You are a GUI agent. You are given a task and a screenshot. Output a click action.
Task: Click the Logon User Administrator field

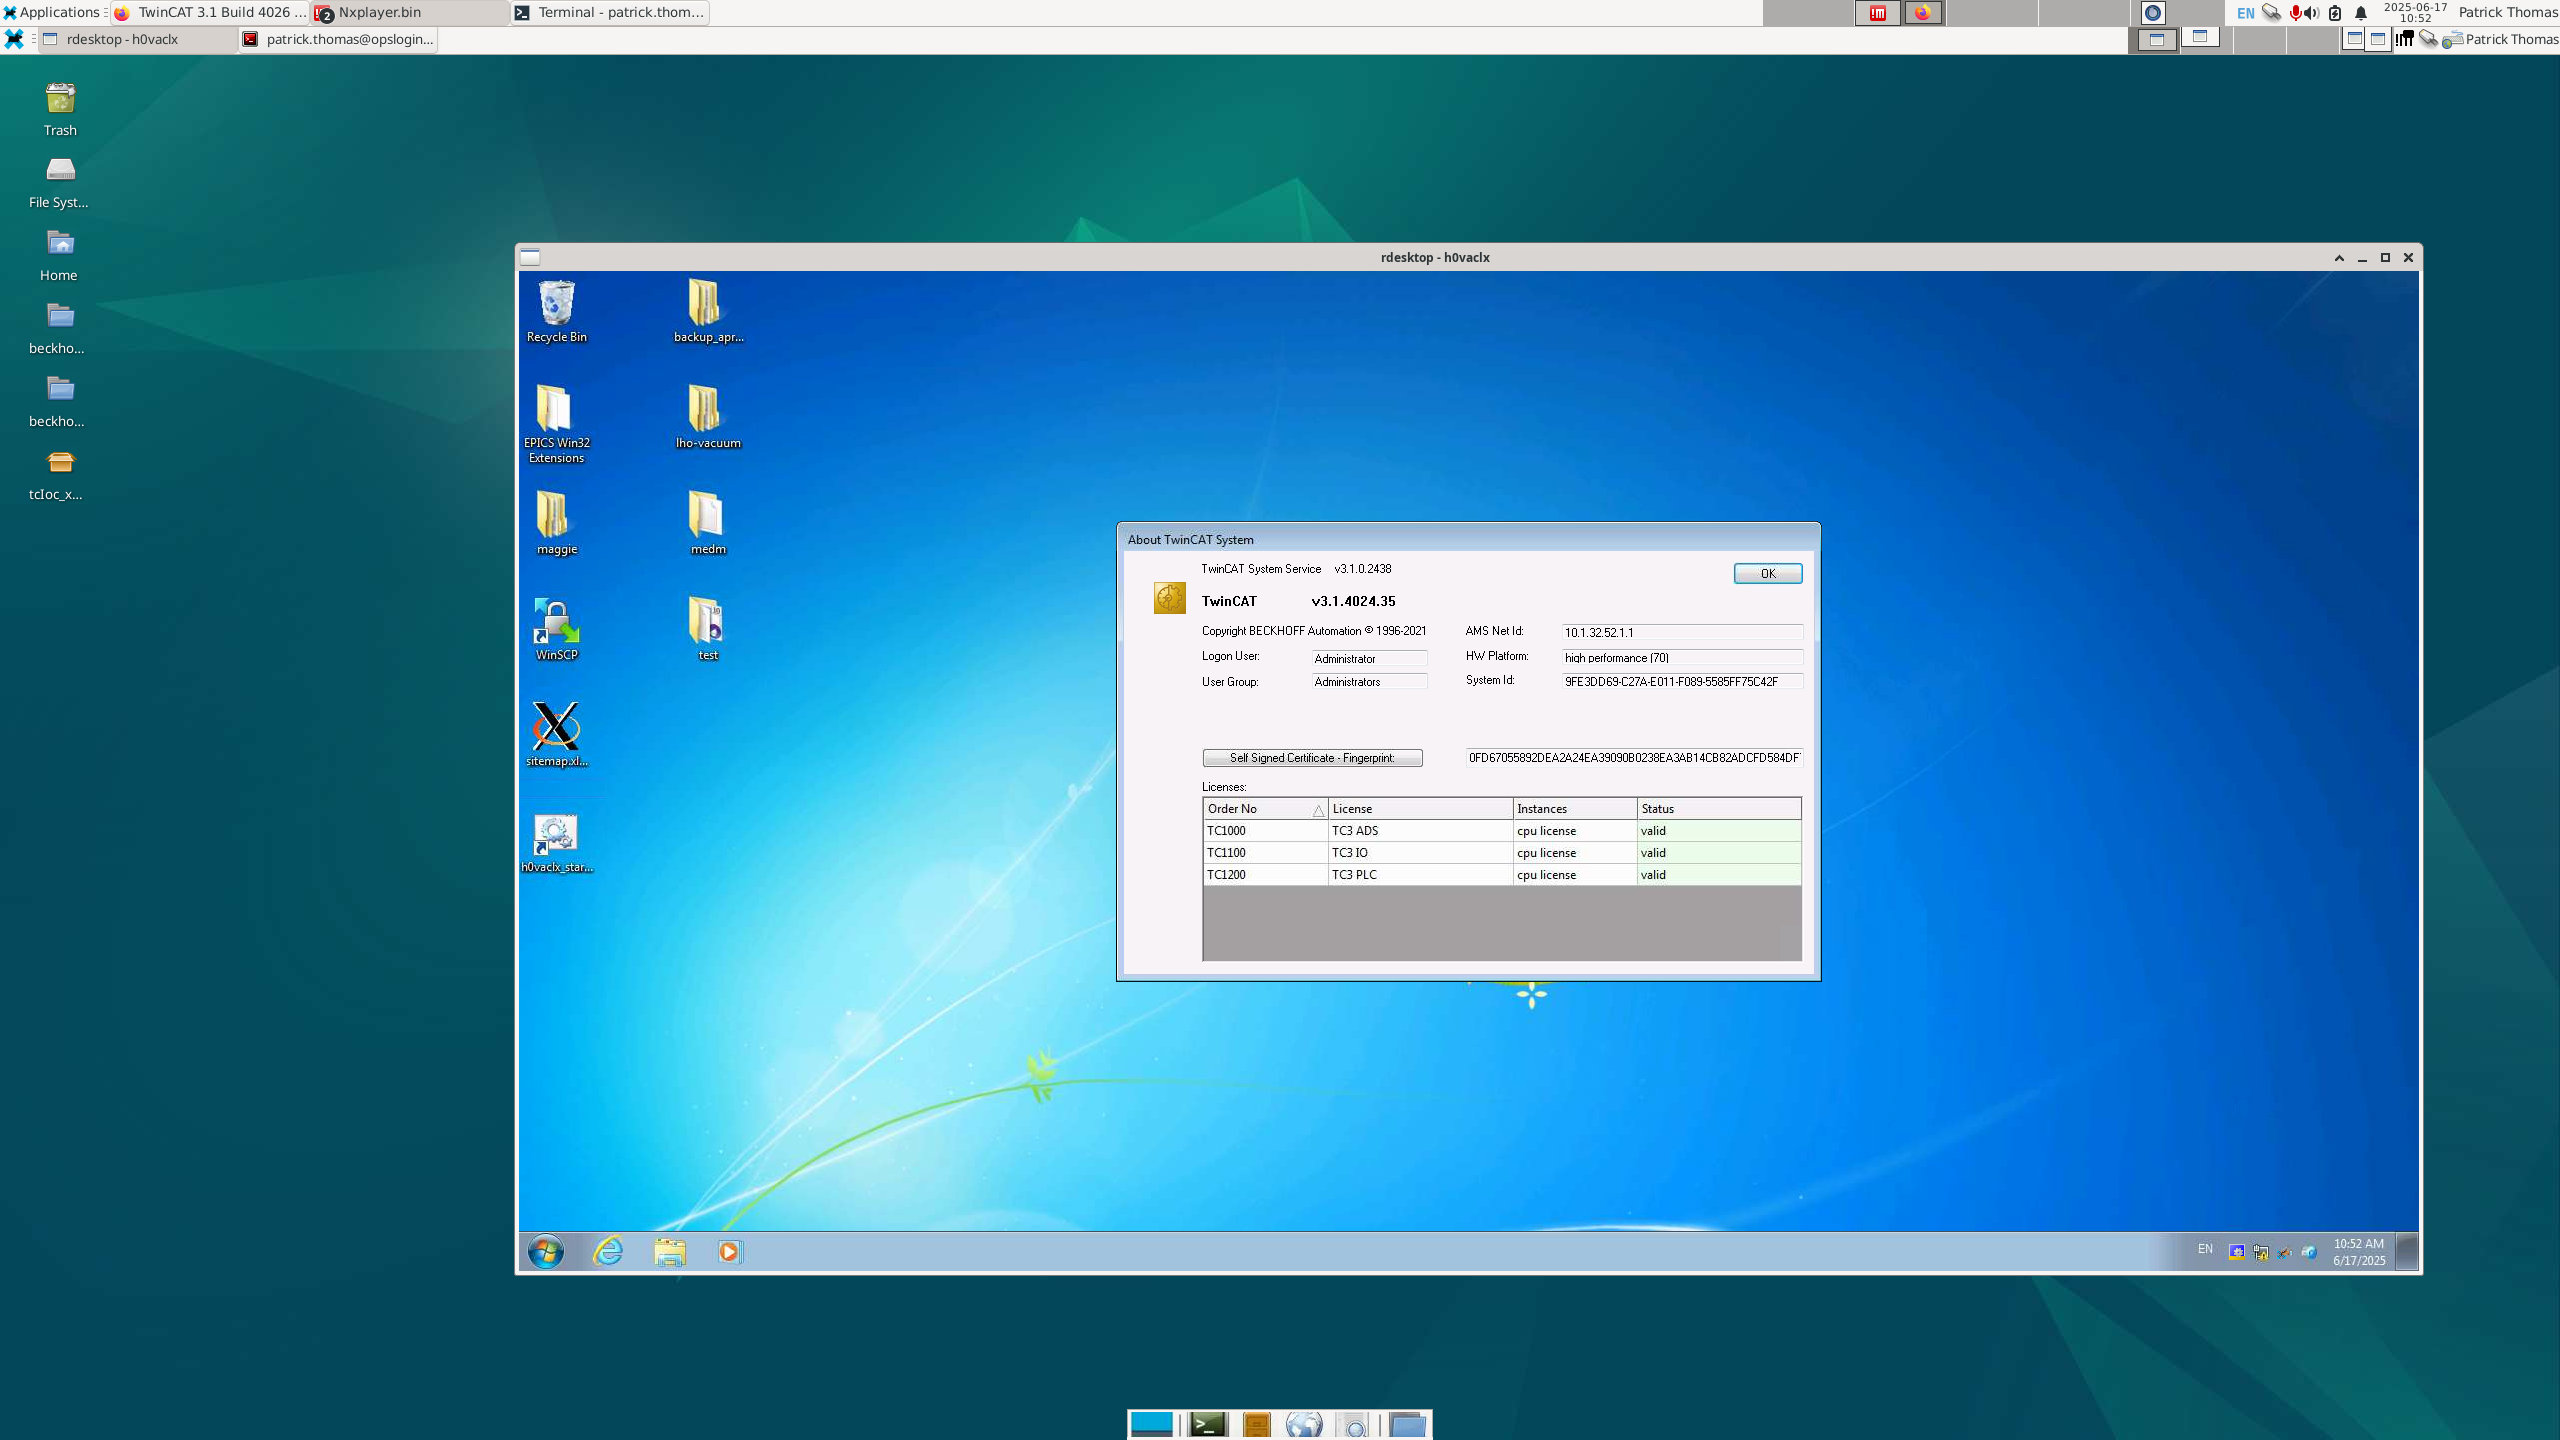[x=1369, y=658]
